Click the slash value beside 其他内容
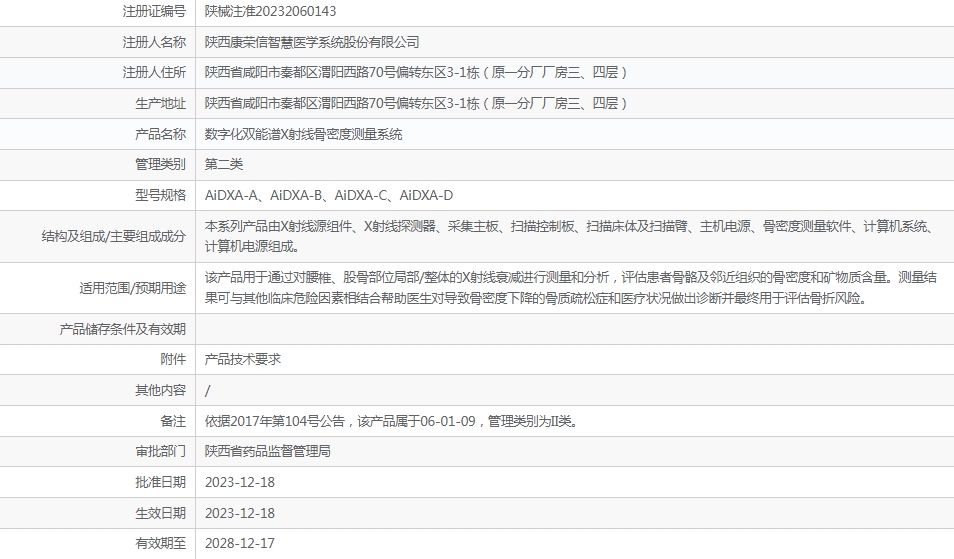 [207, 391]
